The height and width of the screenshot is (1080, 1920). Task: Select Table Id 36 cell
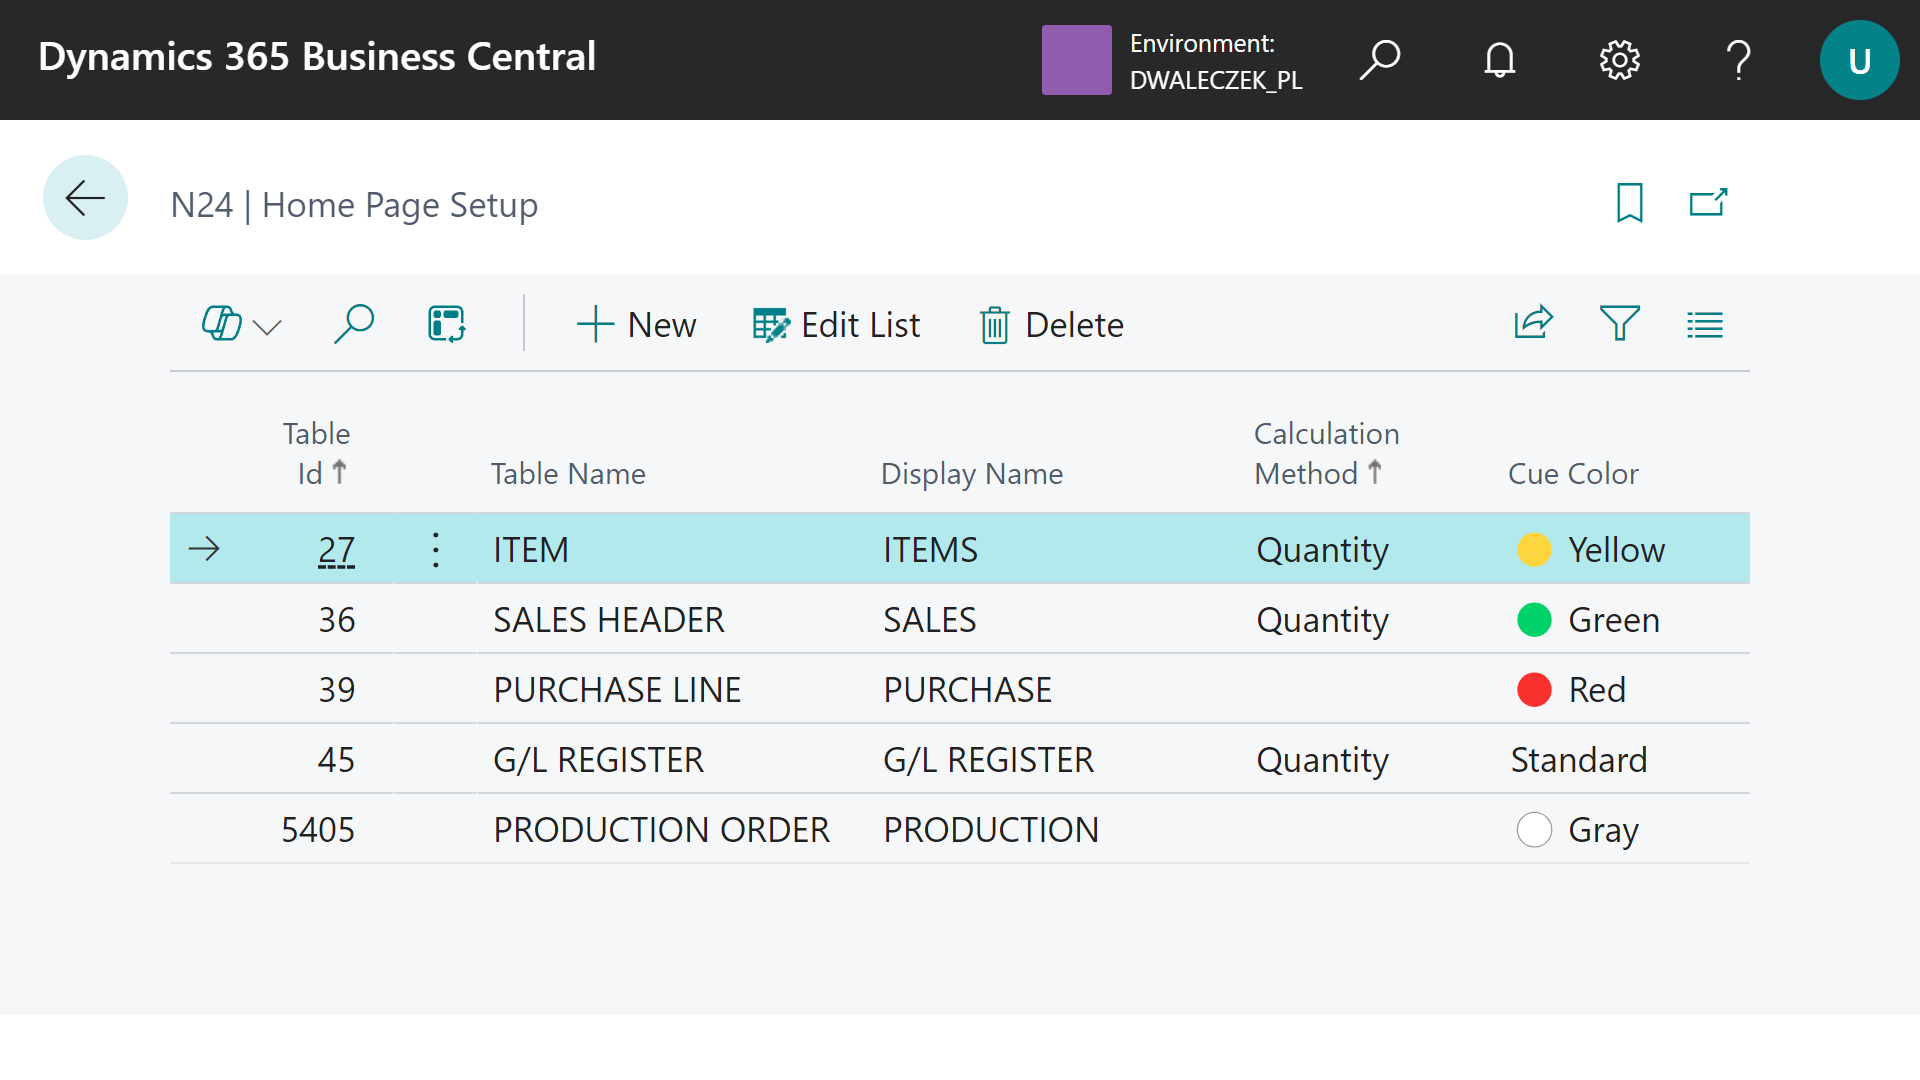337,619
